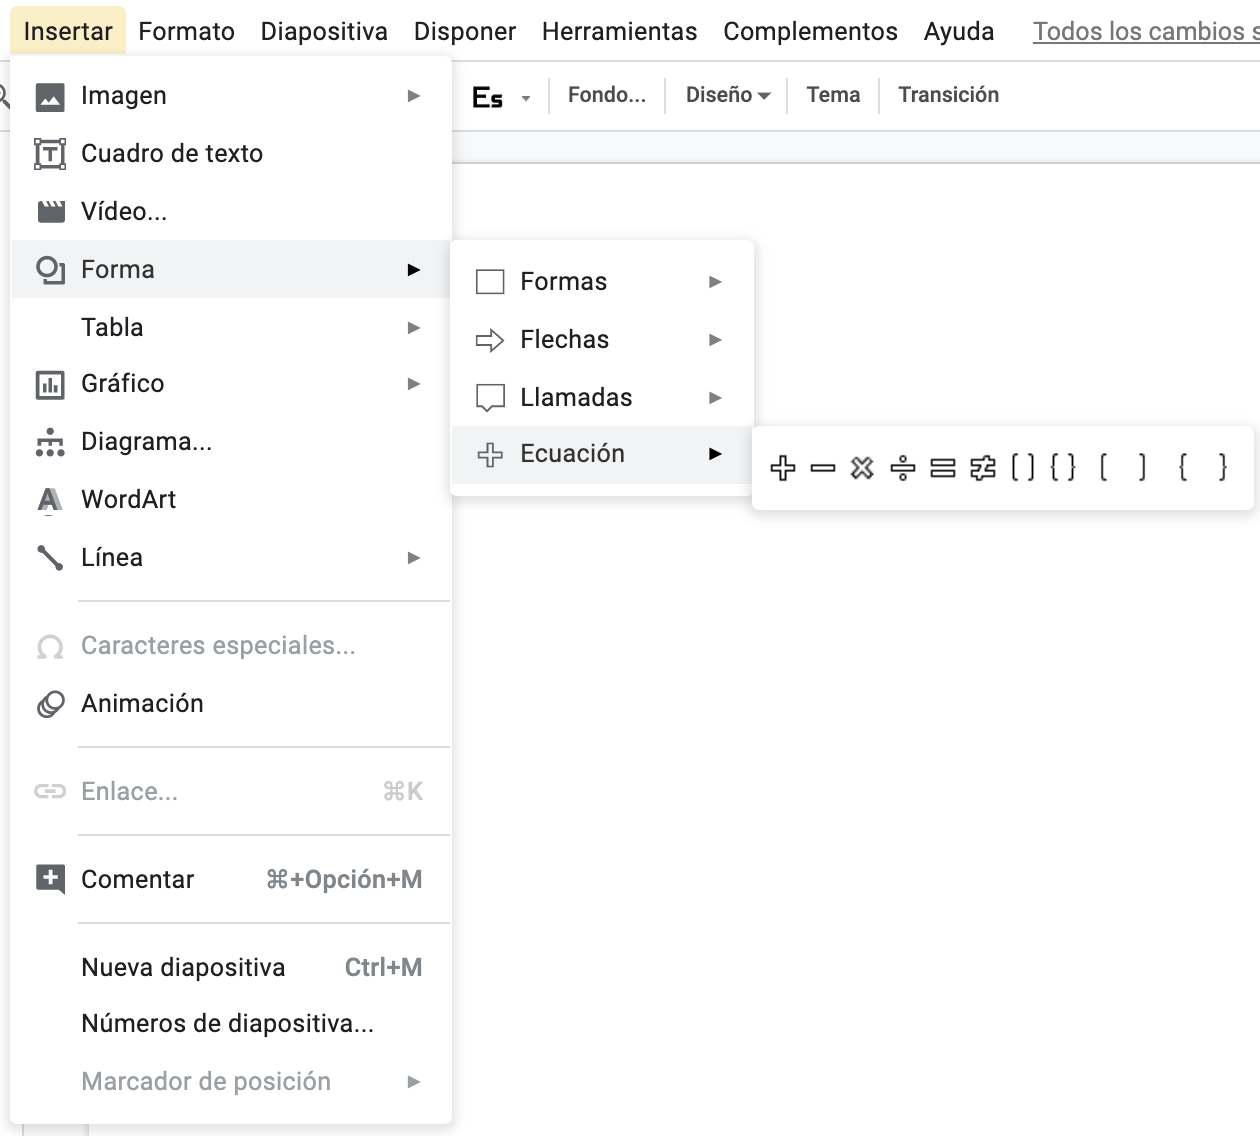
Task: Insert the left bracket shape
Action: 1103,467
